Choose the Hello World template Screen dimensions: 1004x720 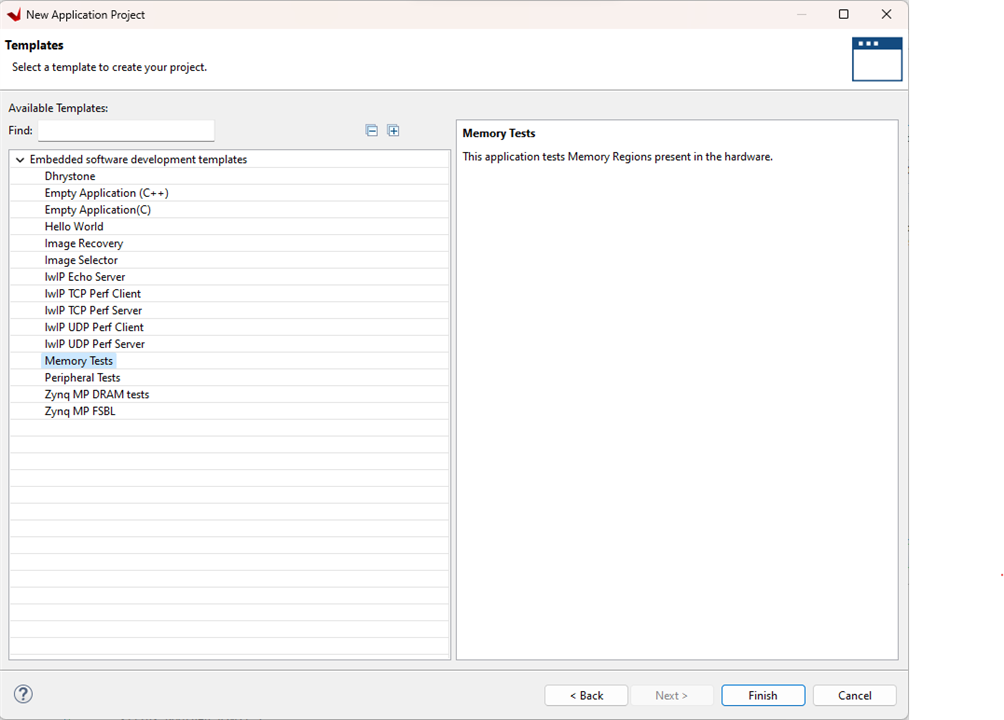point(74,227)
